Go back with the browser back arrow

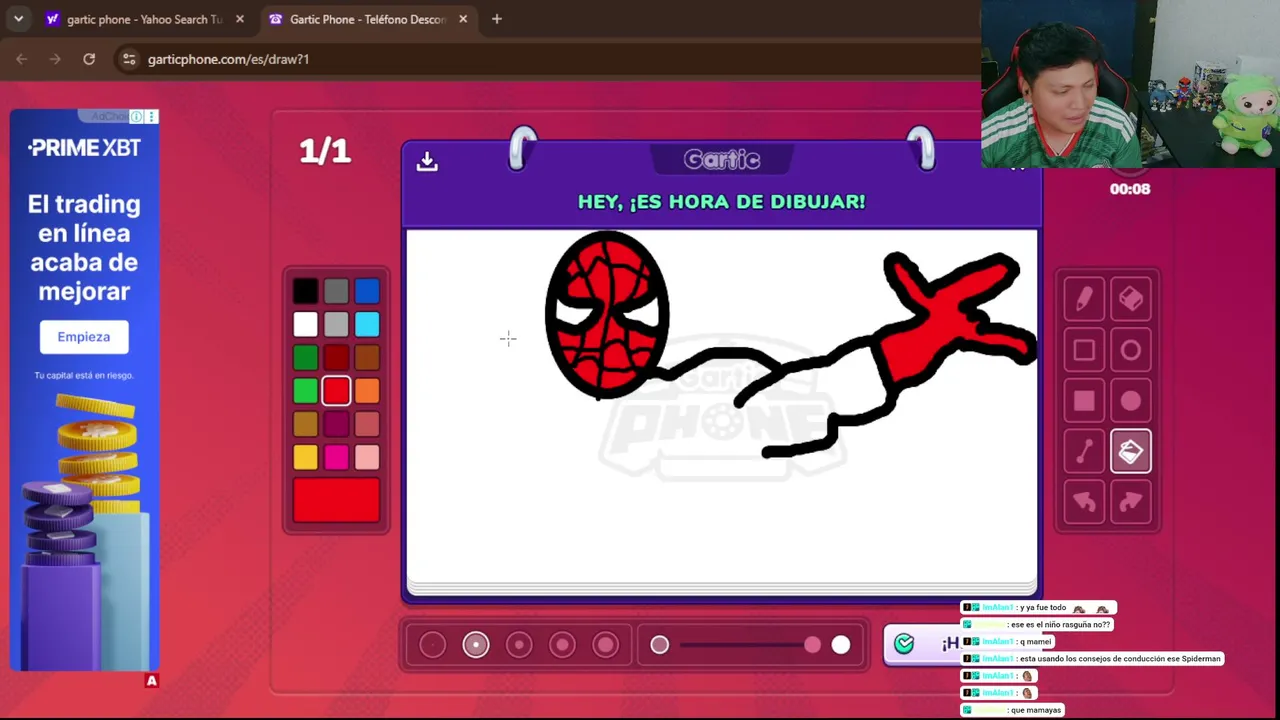(21, 59)
